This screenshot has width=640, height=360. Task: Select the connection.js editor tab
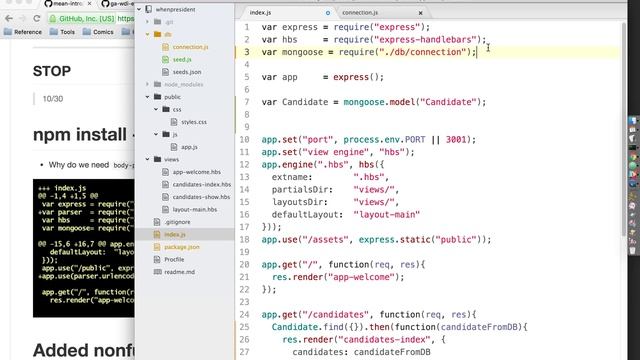pyautogui.click(x=360, y=13)
